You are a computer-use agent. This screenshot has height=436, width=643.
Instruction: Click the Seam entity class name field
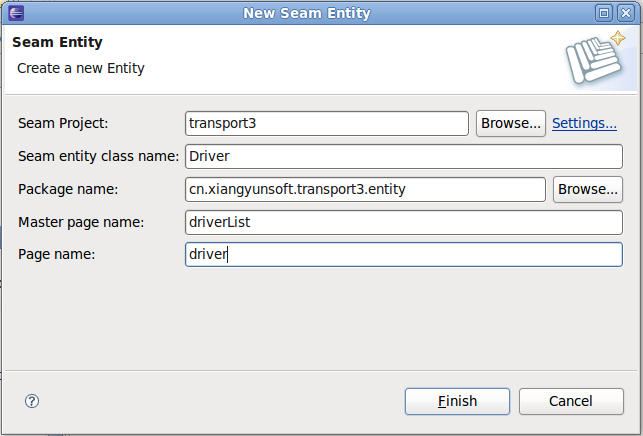[x=404, y=156]
